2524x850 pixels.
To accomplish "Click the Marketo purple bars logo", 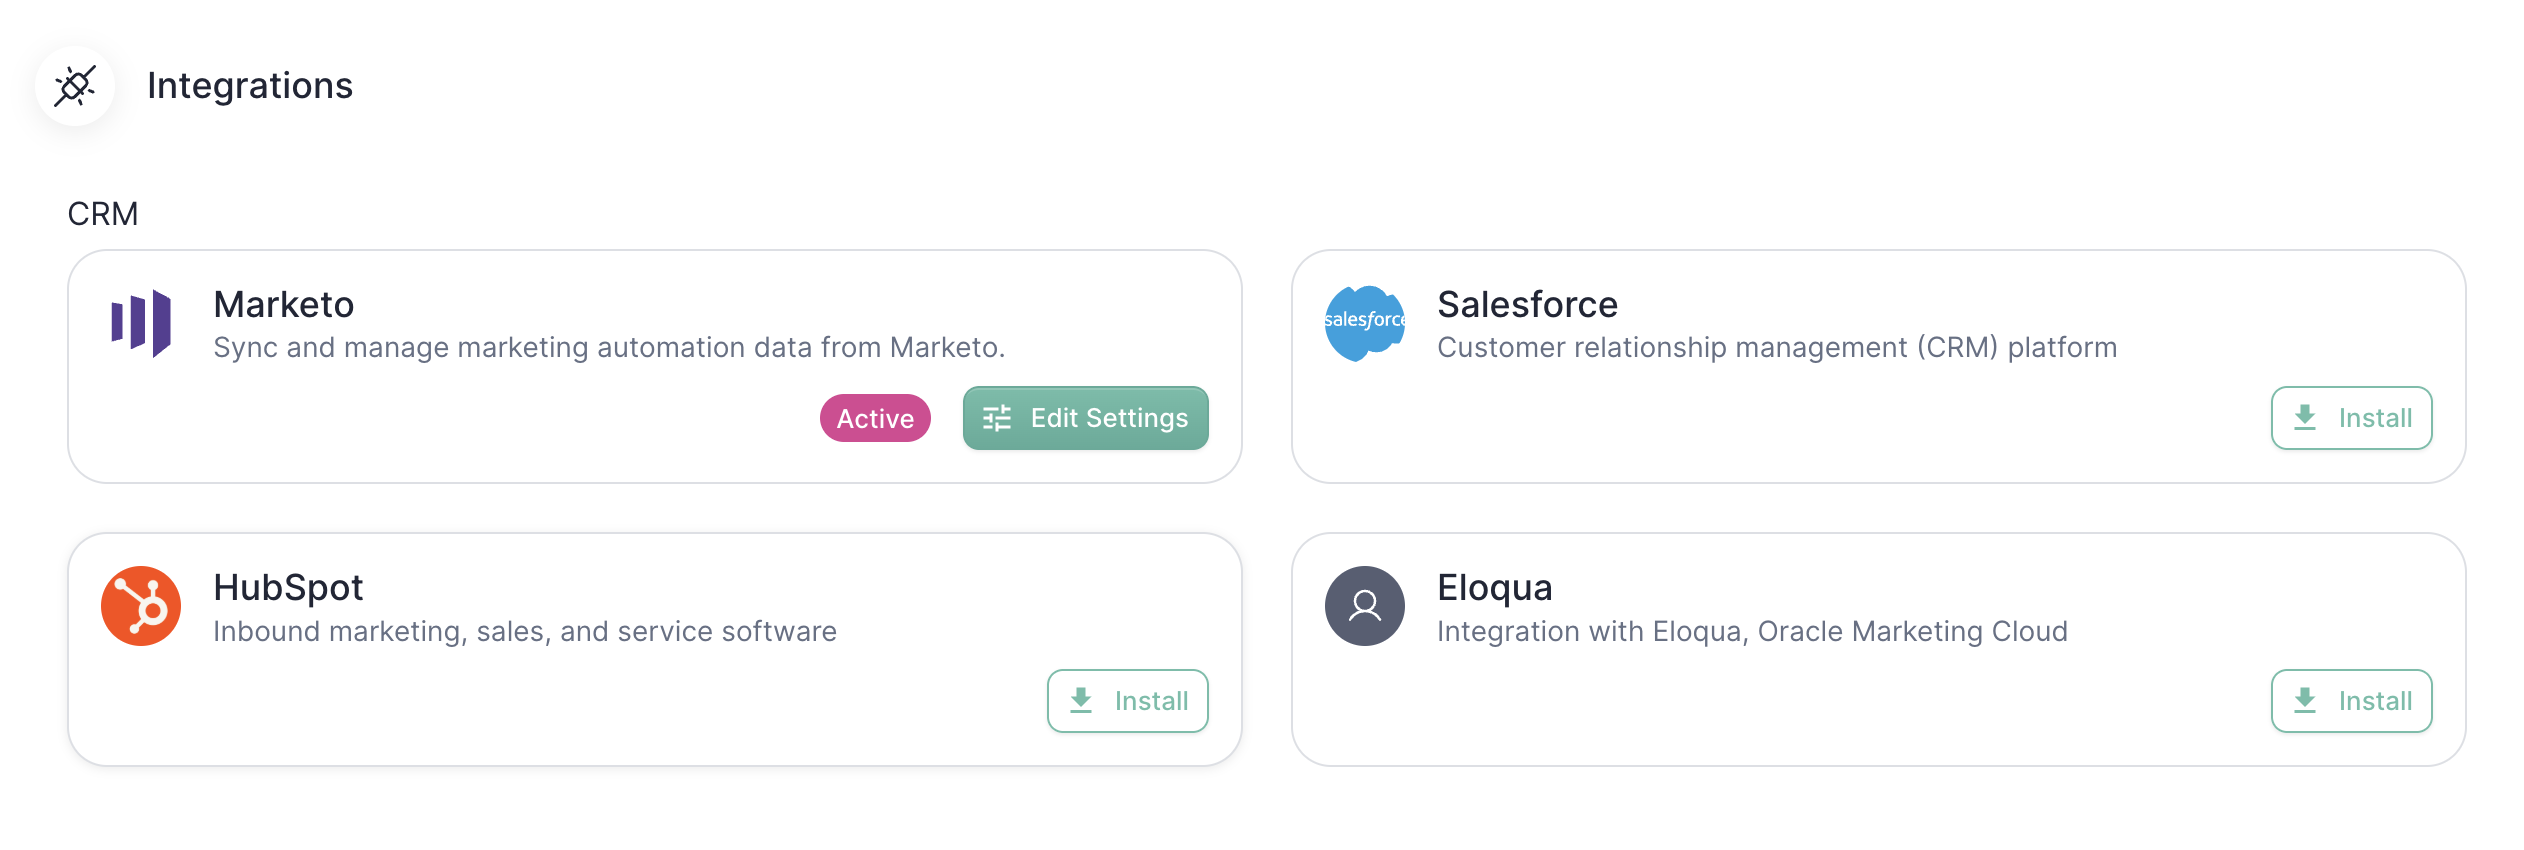I will tap(141, 323).
